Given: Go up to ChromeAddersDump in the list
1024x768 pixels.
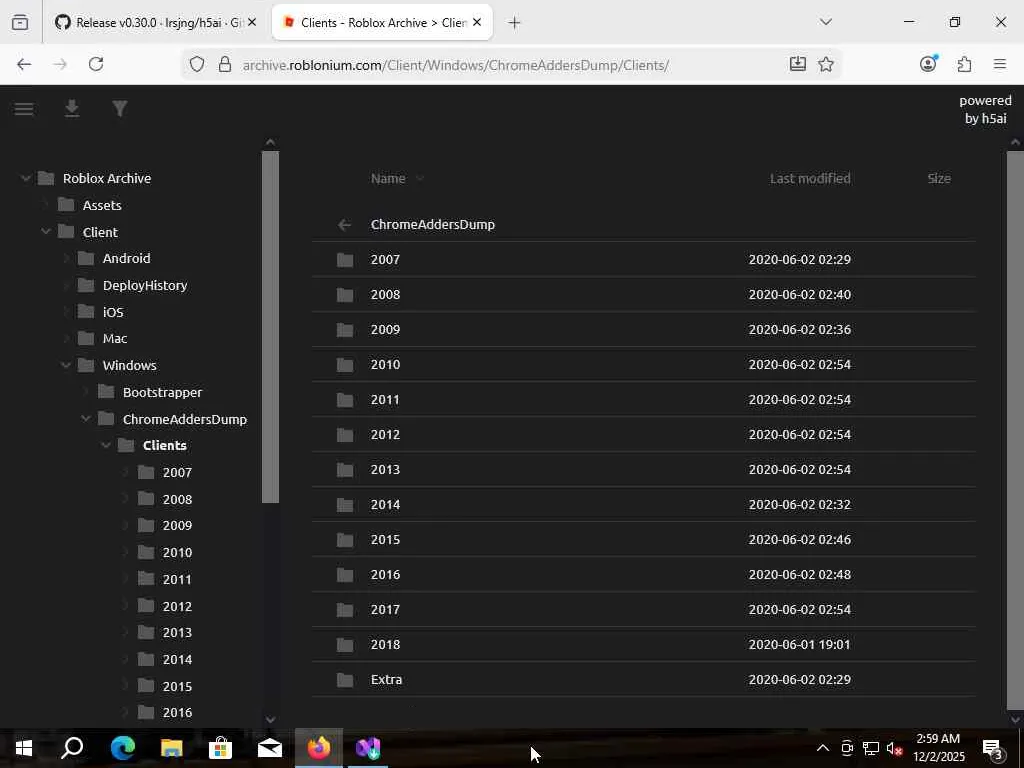Looking at the screenshot, I should point(643,225).
